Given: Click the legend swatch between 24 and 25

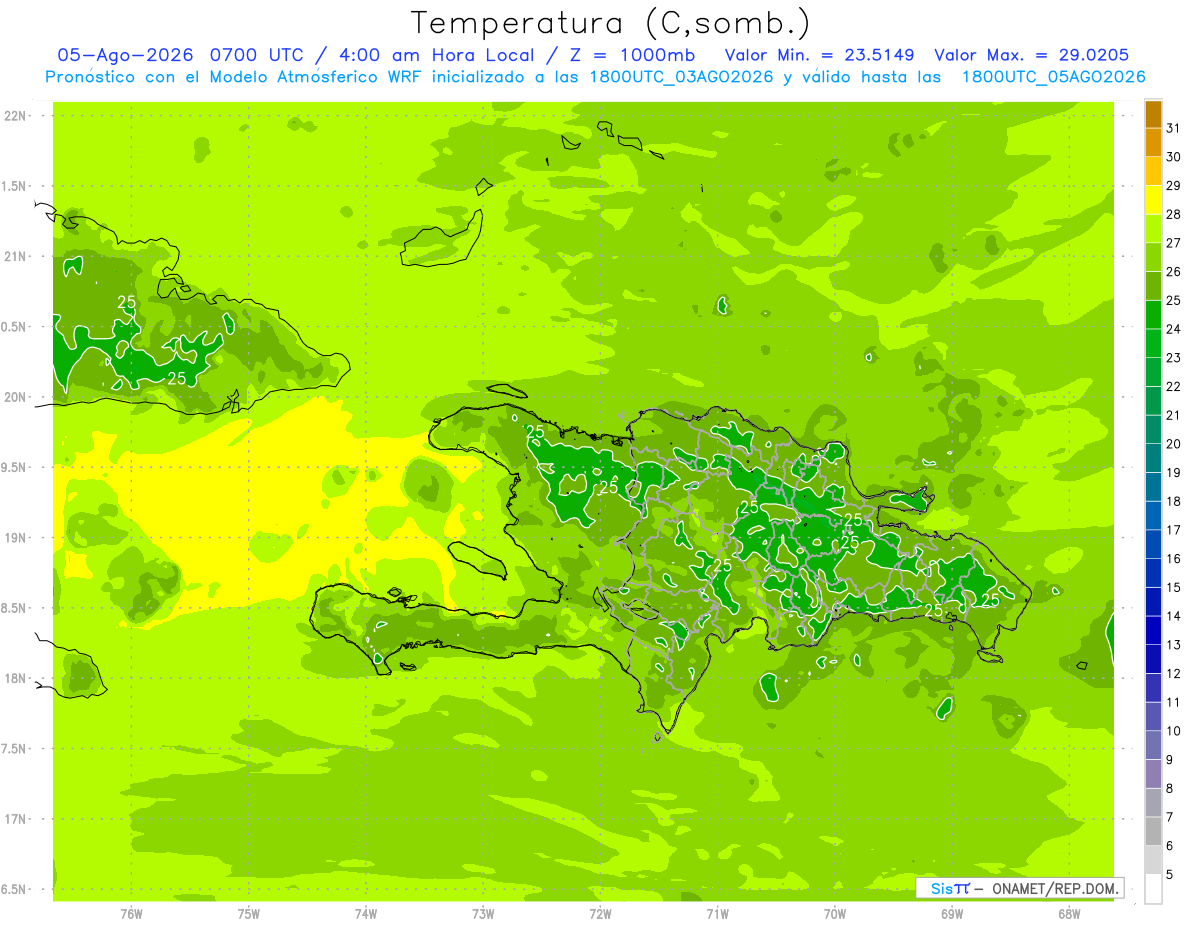Looking at the screenshot, I should [x=1153, y=315].
